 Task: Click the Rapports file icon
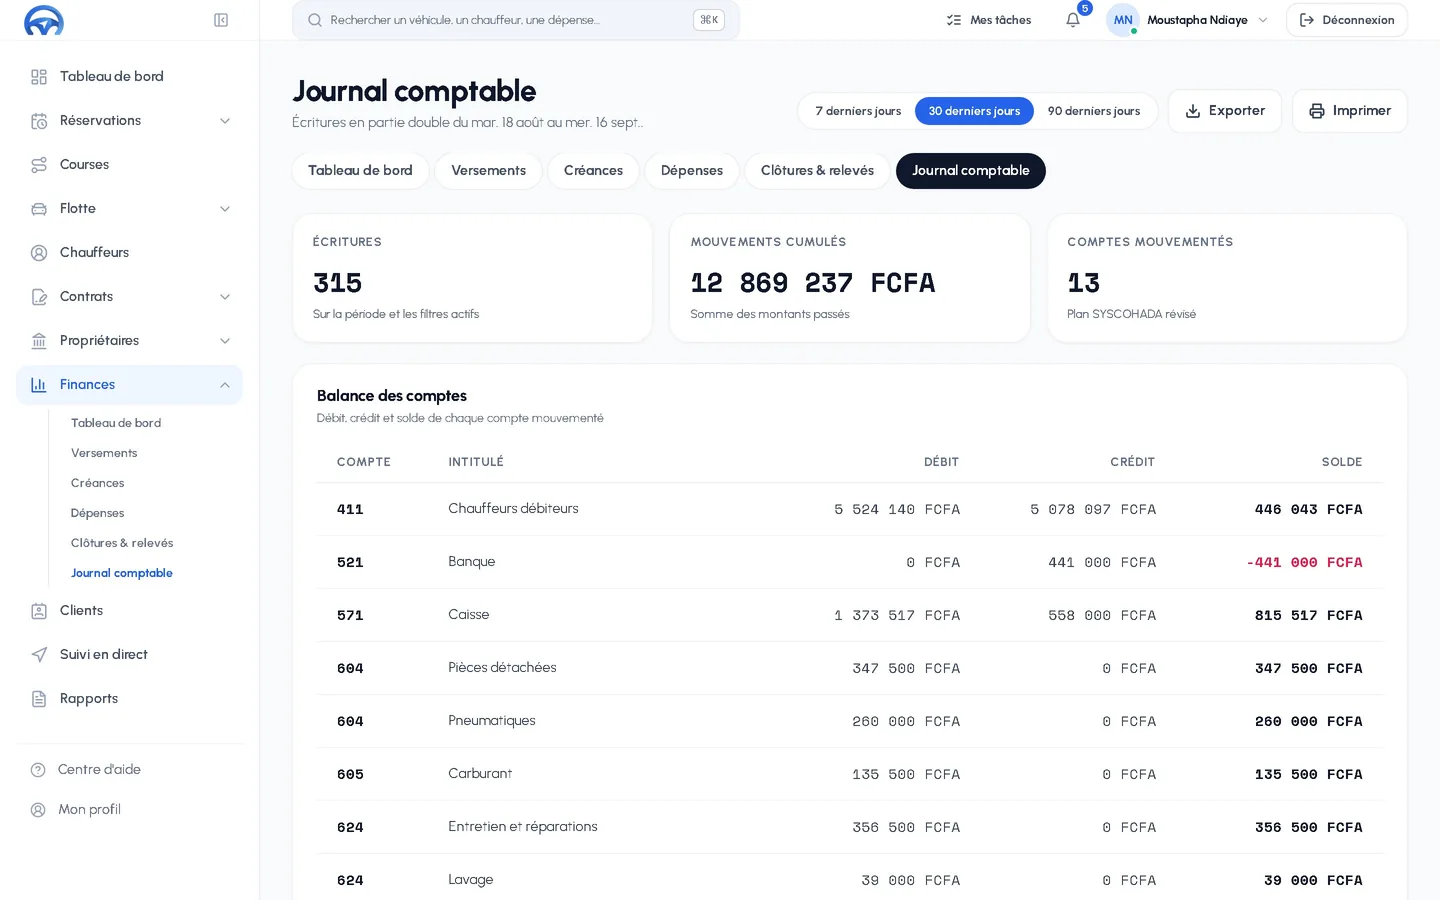[x=39, y=699]
